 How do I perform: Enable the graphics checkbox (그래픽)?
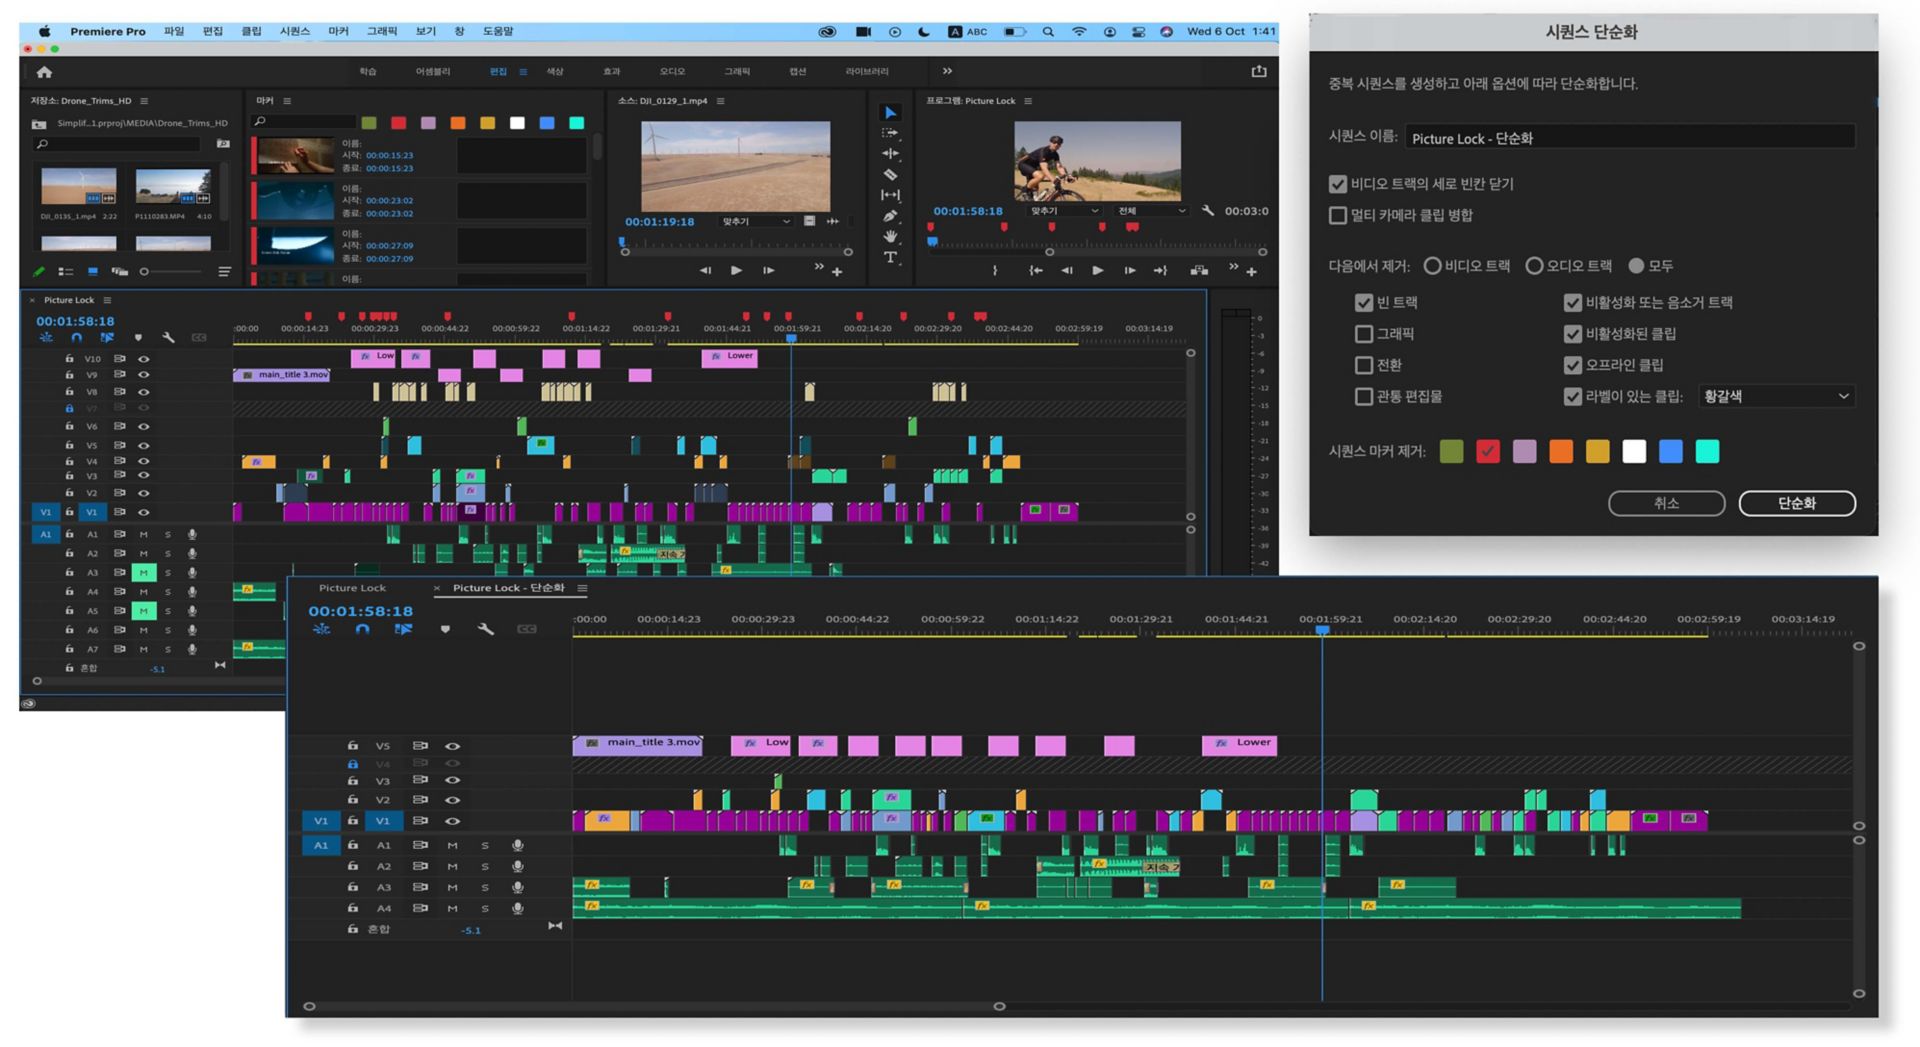(1364, 334)
